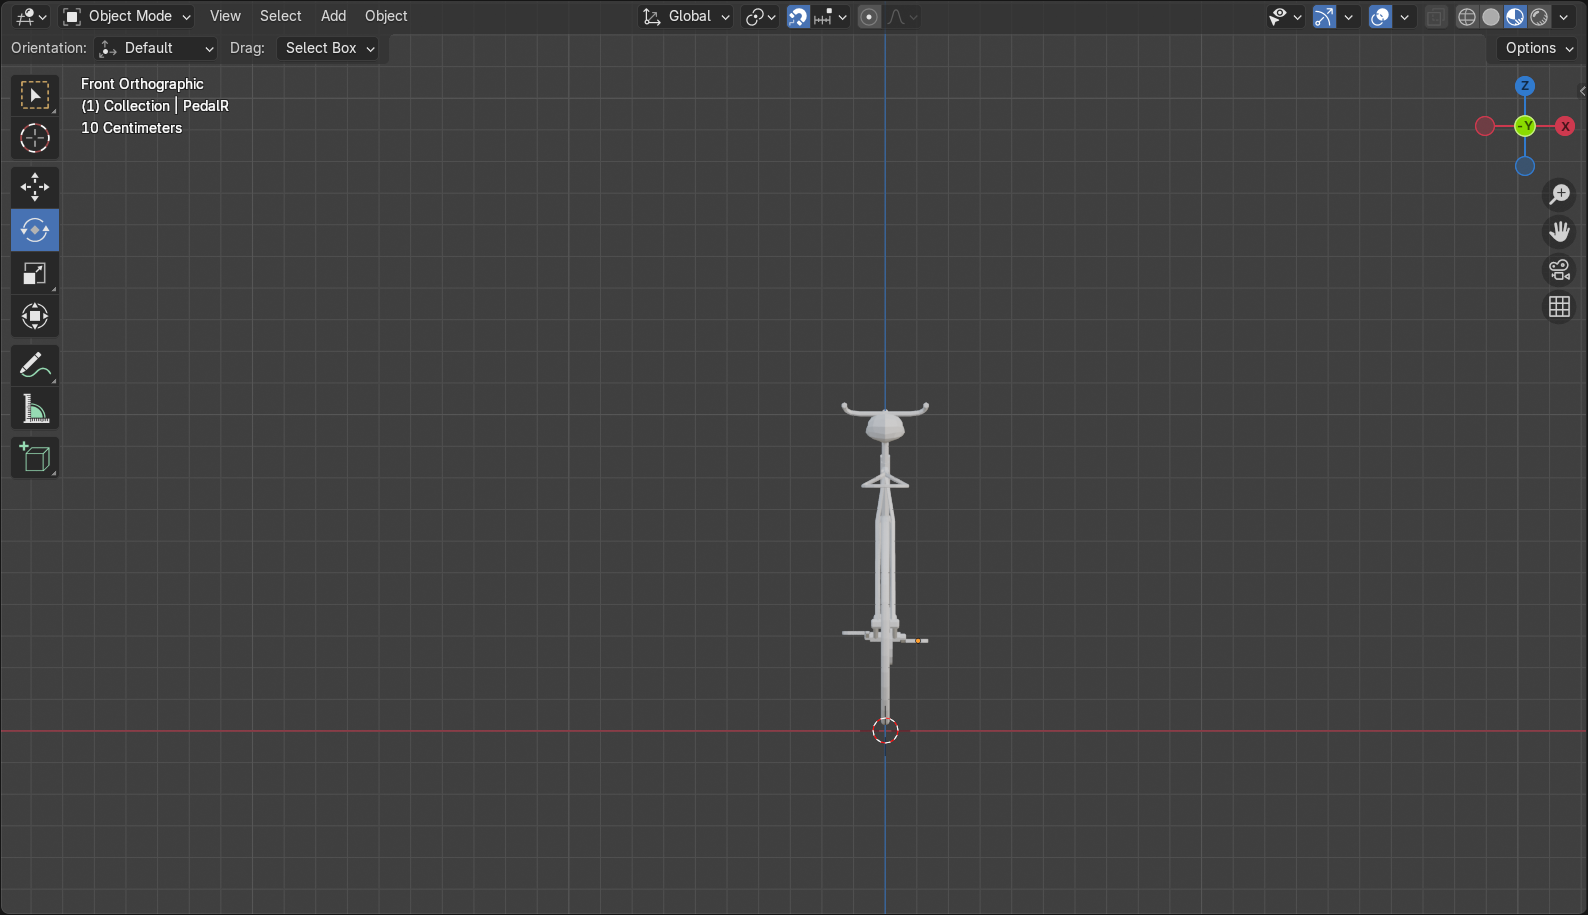This screenshot has width=1588, height=915.
Task: Choose the Move tool
Action: (x=35, y=187)
